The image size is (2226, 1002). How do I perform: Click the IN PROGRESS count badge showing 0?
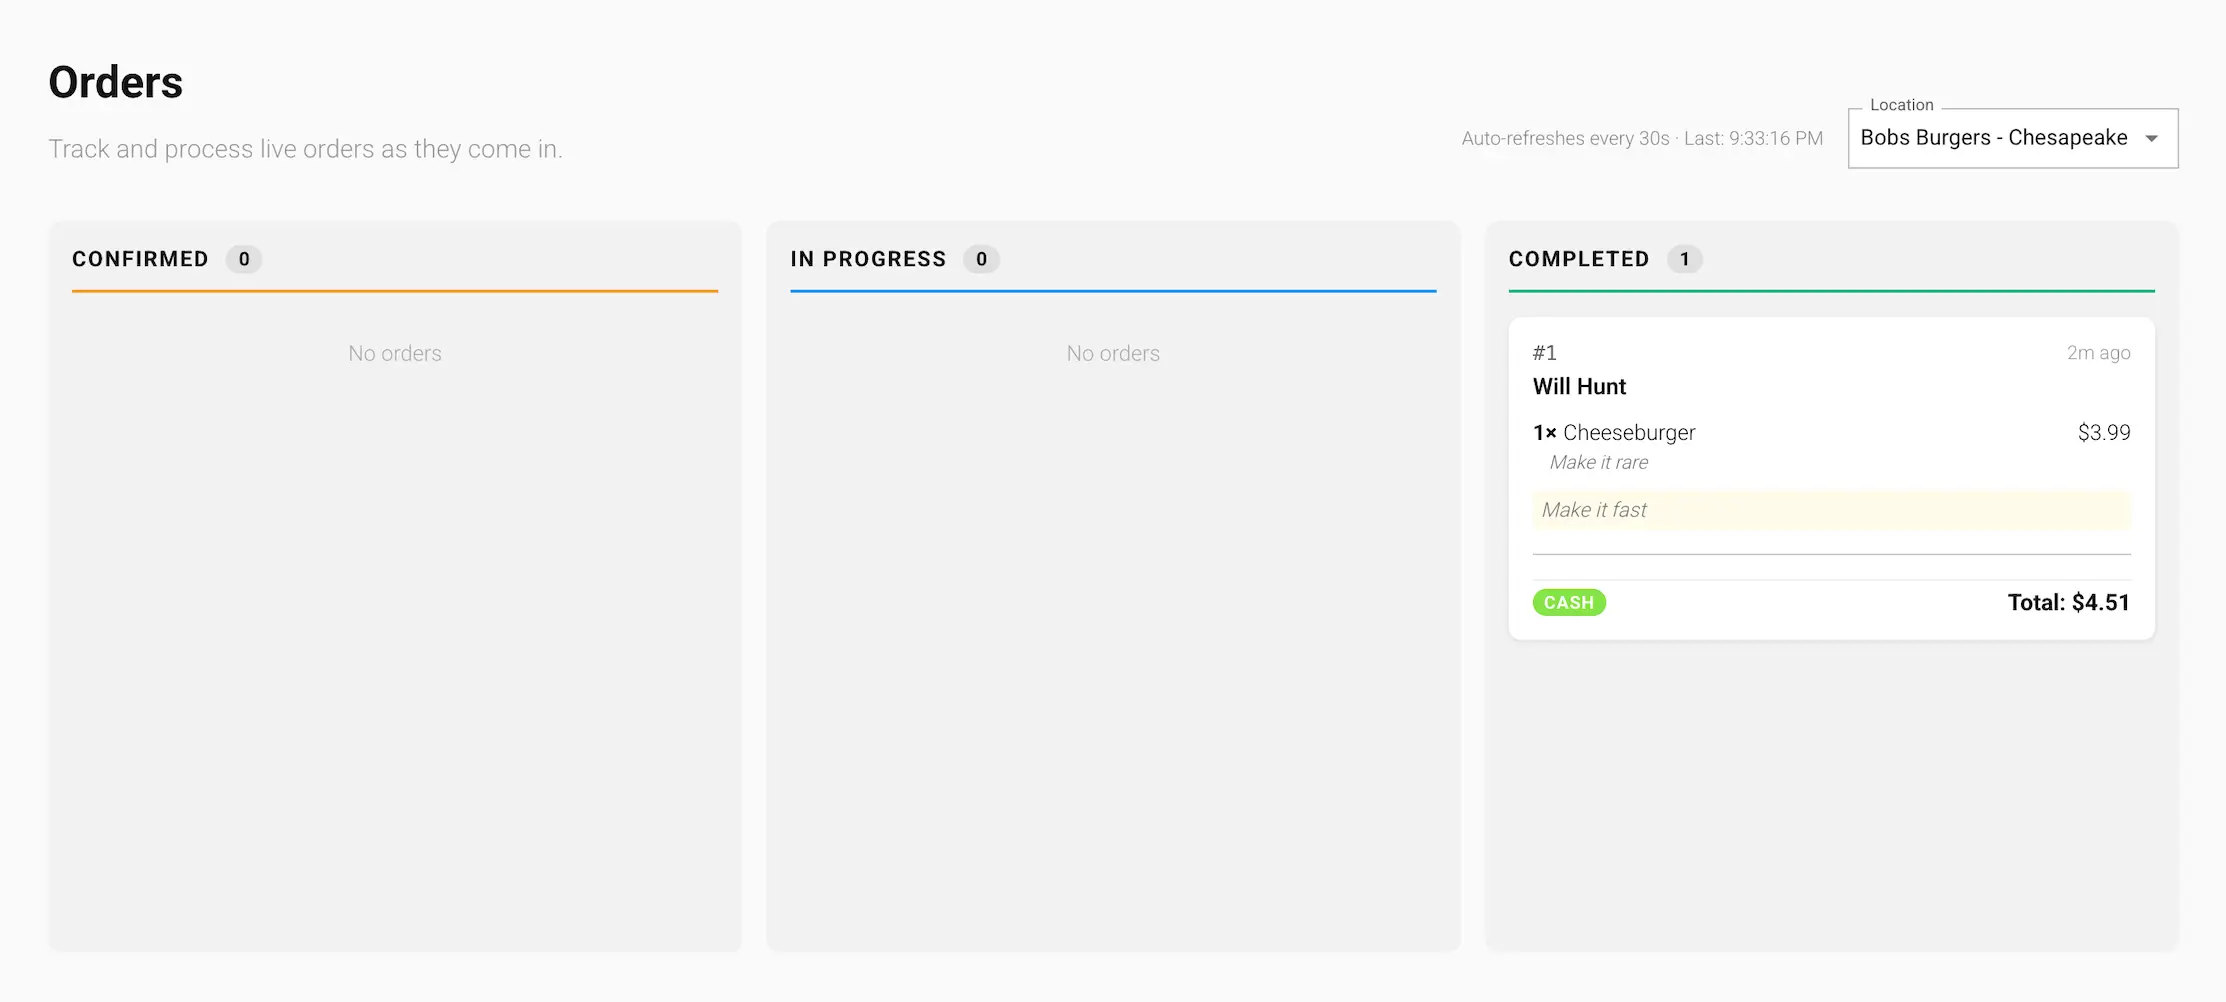pos(982,259)
